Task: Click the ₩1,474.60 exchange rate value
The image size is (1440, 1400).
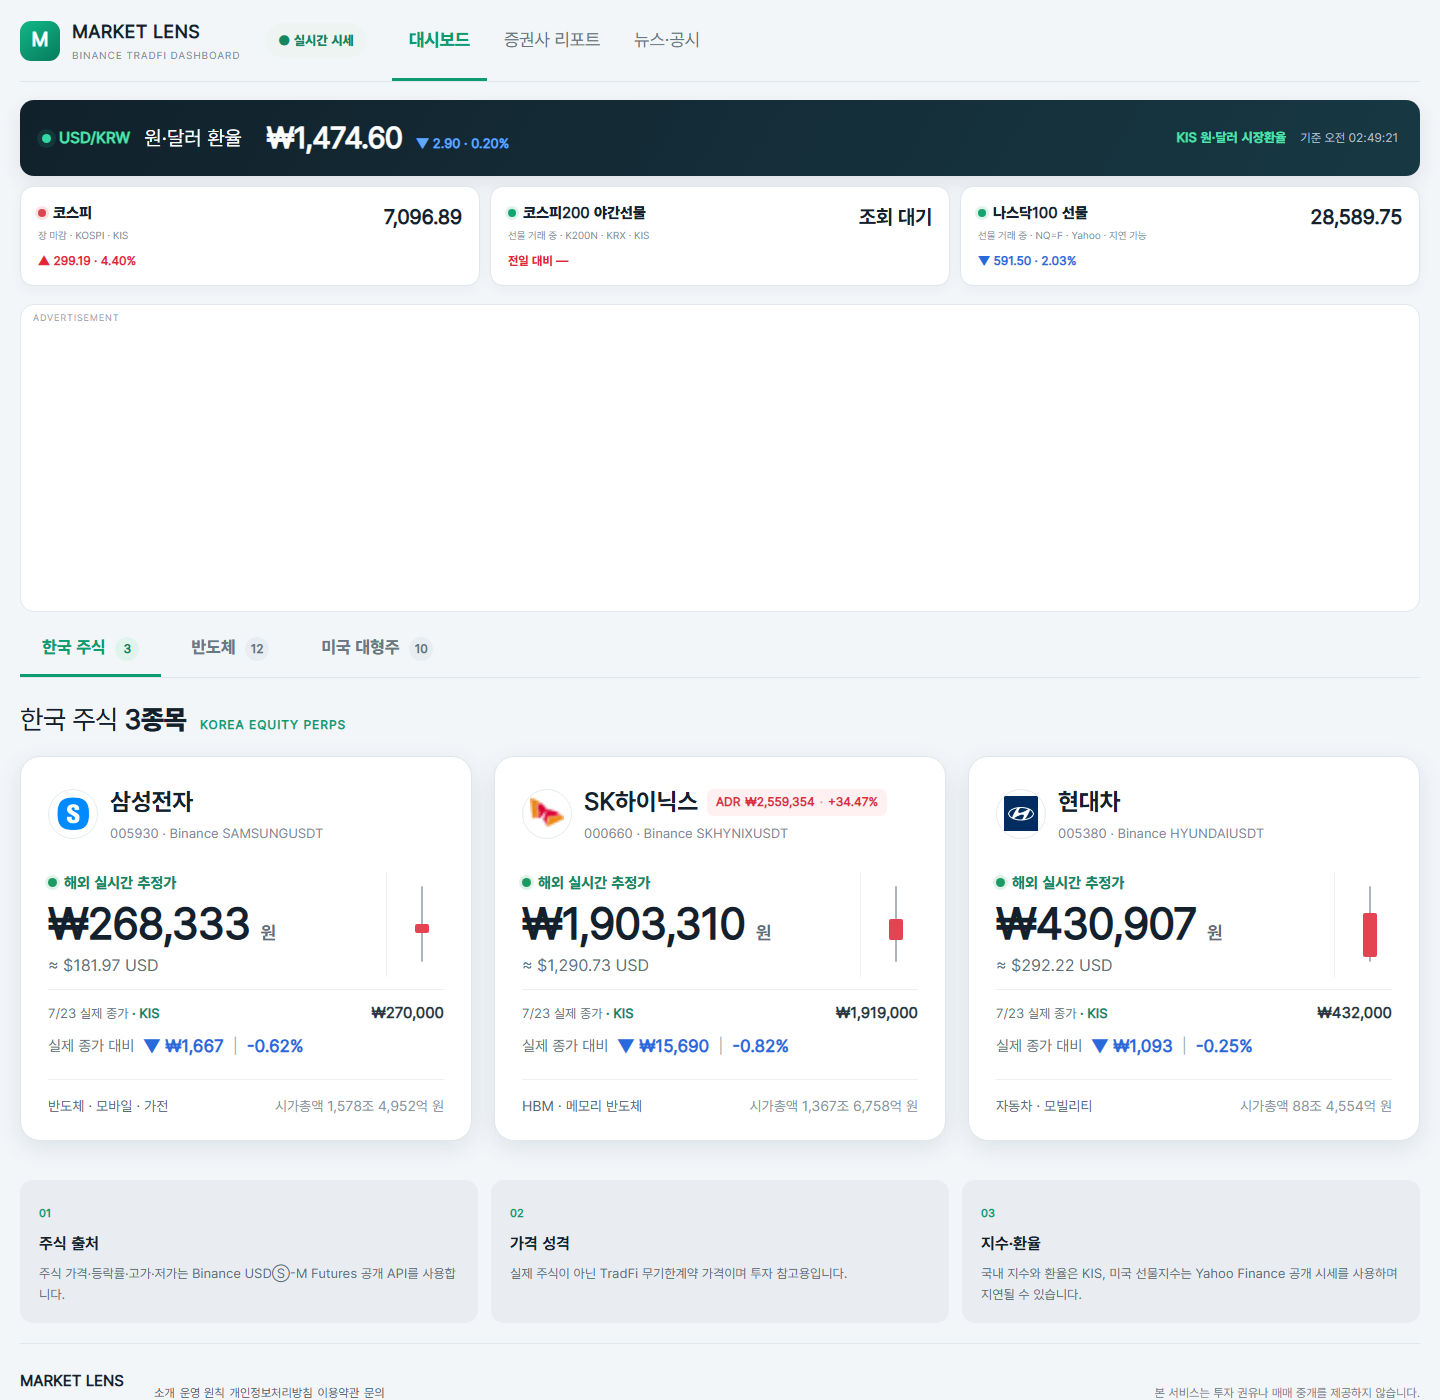Action: [334, 138]
